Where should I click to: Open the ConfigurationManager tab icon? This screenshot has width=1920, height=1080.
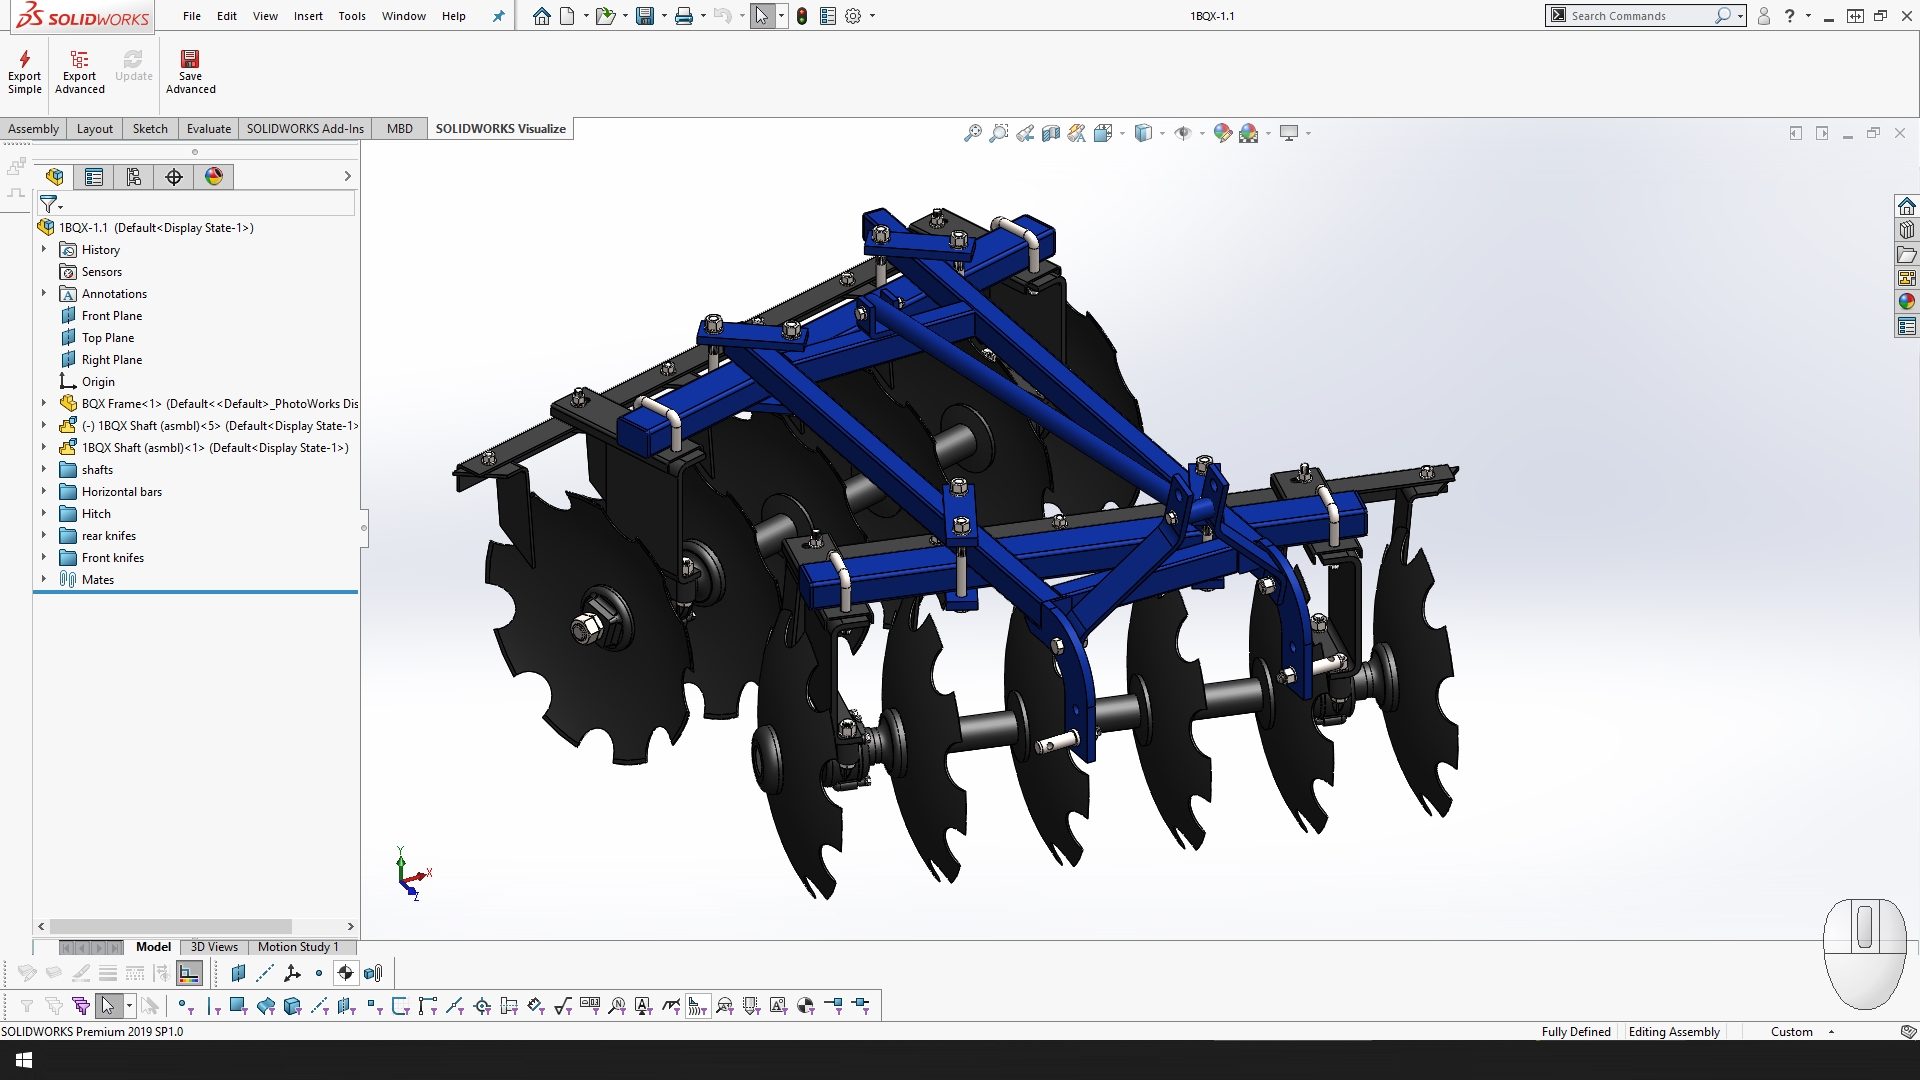click(x=134, y=177)
